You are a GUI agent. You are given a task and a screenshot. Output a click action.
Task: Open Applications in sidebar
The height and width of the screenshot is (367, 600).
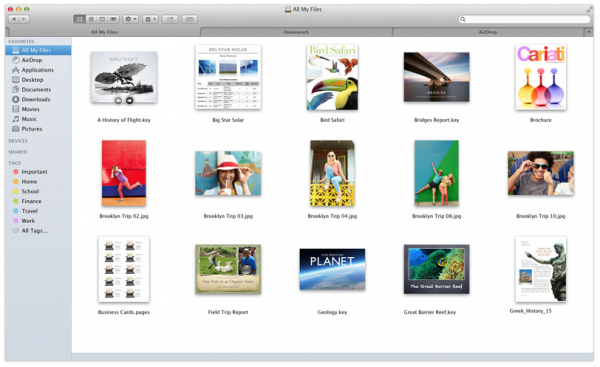click(38, 70)
